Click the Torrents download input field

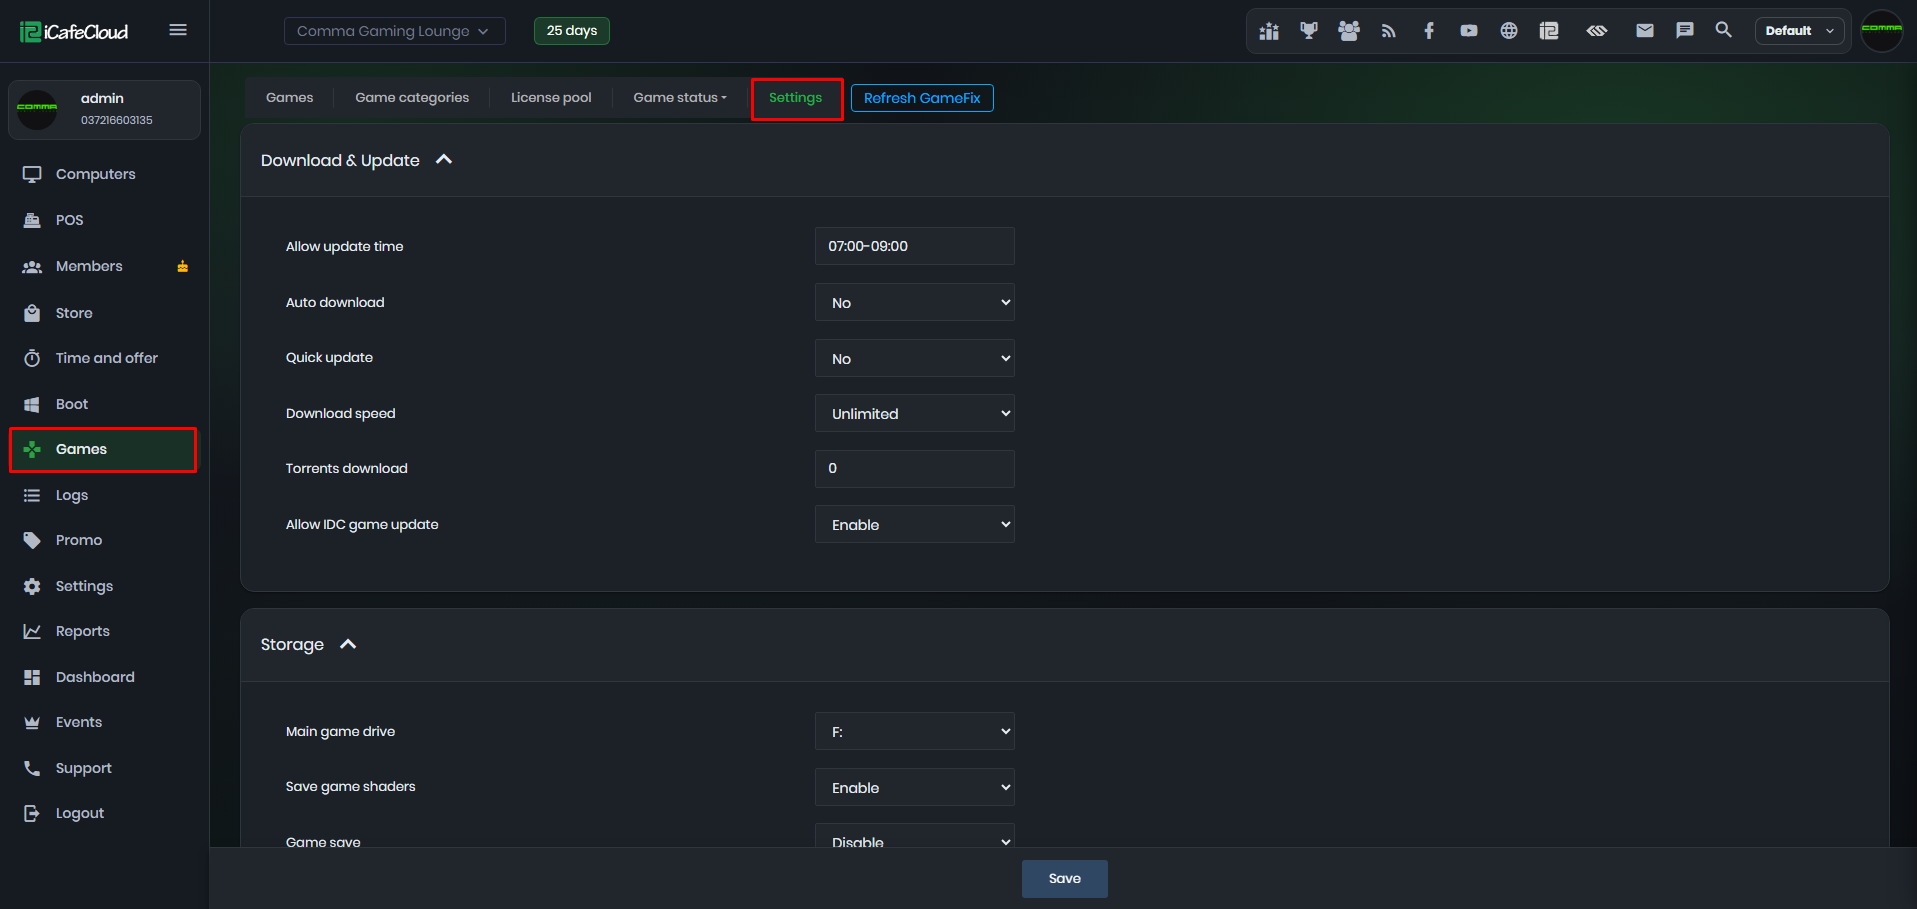tap(914, 468)
